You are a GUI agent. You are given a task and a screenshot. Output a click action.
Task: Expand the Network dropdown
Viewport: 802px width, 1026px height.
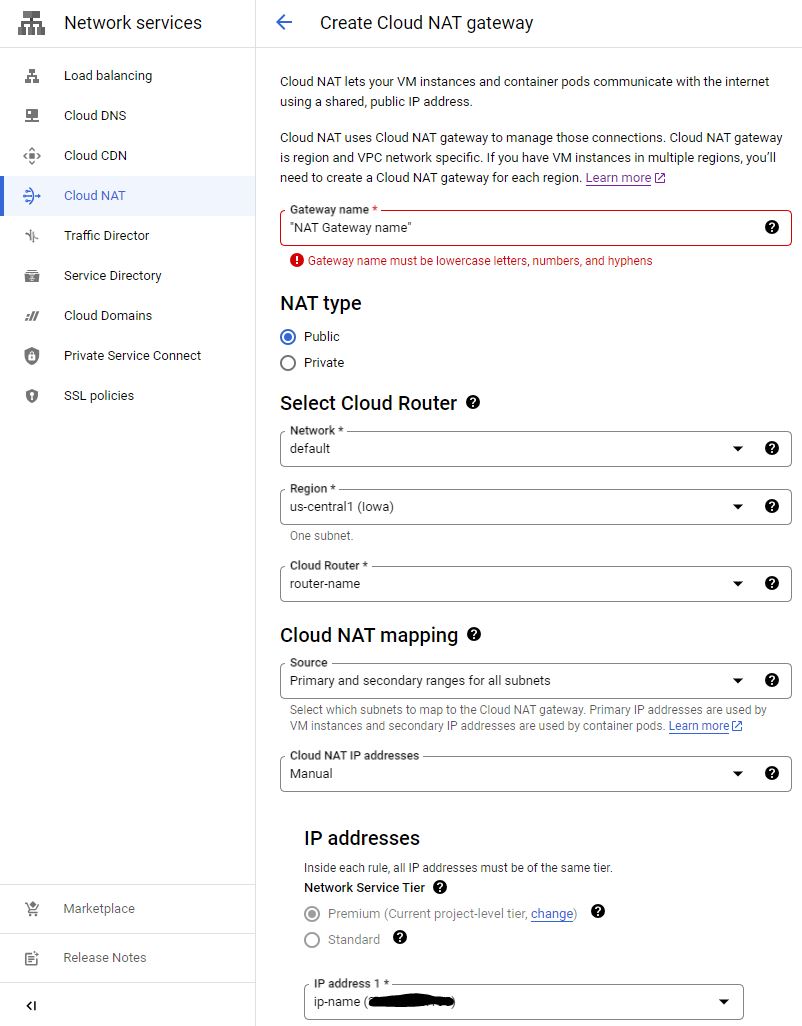pyautogui.click(x=738, y=449)
